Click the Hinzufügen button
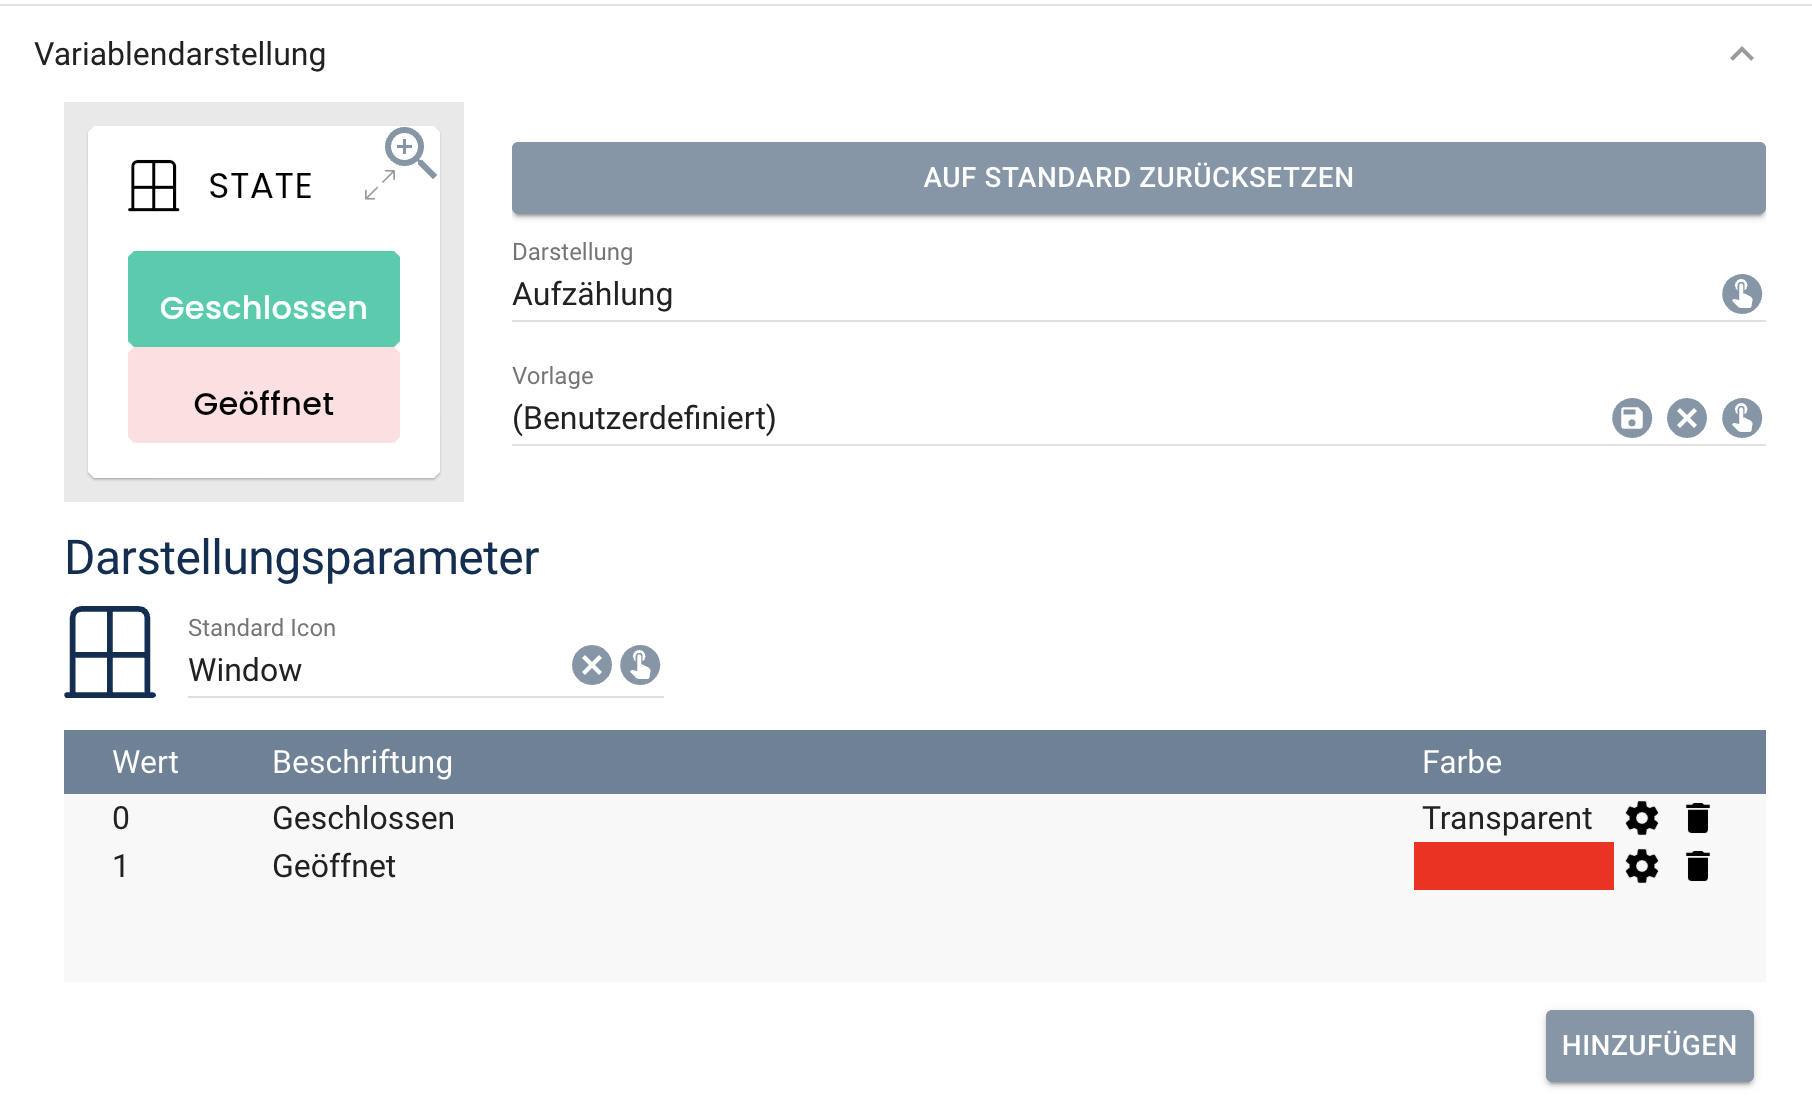This screenshot has width=1812, height=1118. click(x=1649, y=1045)
